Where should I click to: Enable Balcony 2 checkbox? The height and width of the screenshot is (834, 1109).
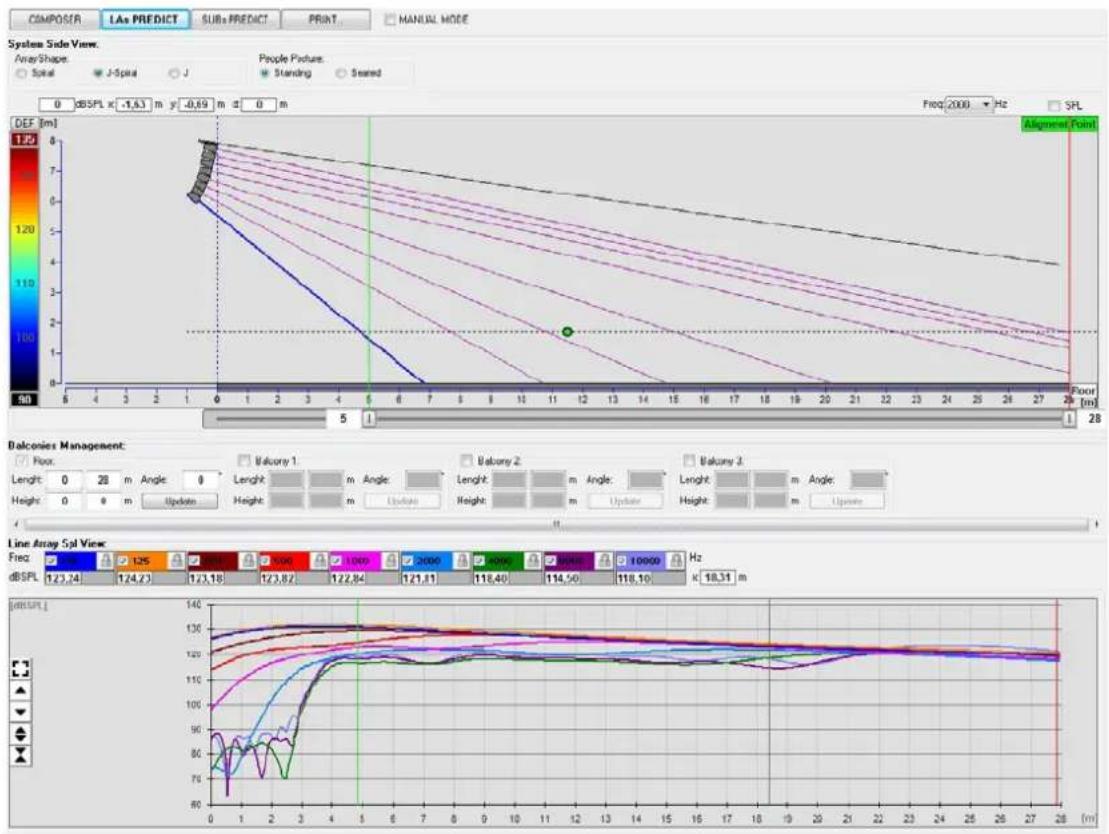click(x=467, y=461)
